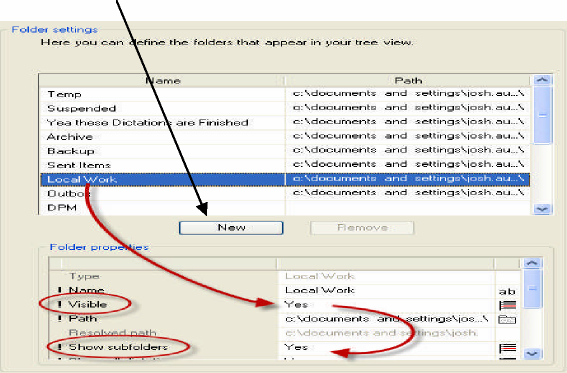Sort by the Name column header
Image resolution: width=567 pixels, height=373 pixels.
click(162, 81)
